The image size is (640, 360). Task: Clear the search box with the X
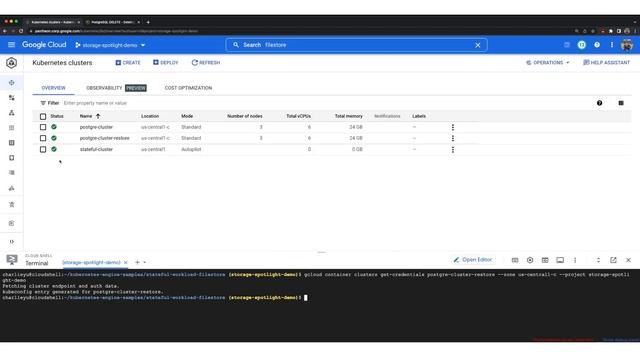click(478, 45)
